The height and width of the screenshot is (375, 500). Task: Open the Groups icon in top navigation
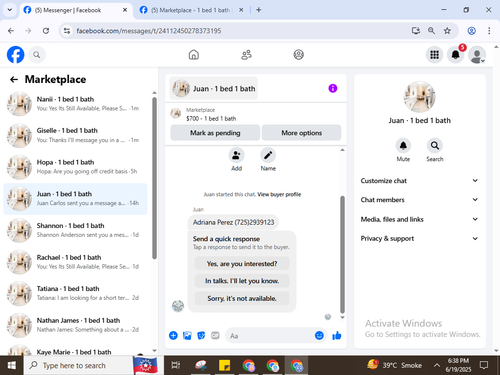point(299,55)
